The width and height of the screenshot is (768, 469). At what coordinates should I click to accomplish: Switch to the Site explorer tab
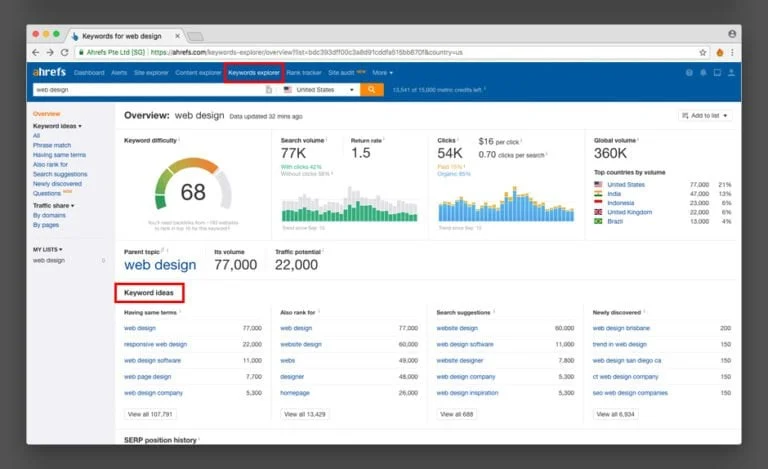(151, 73)
